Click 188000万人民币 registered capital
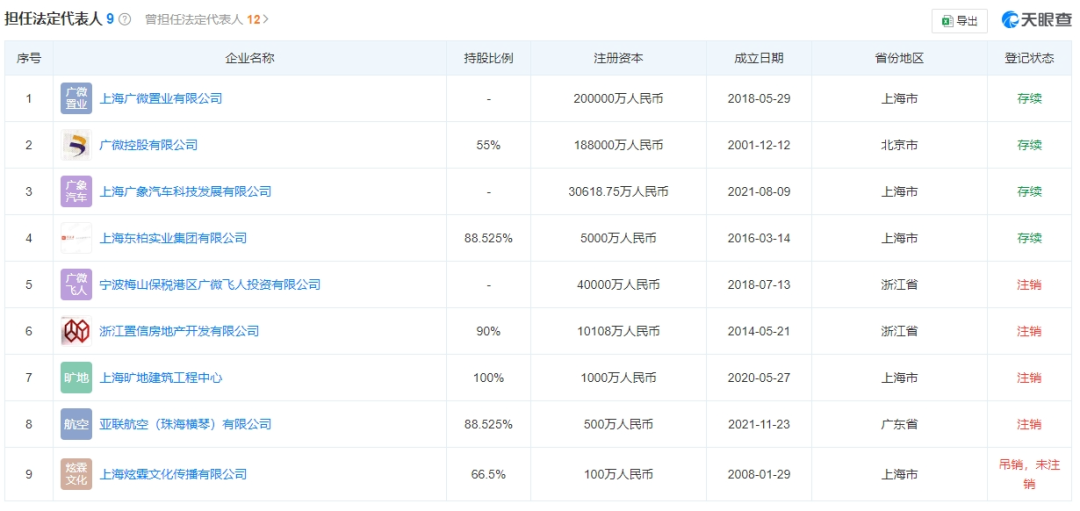 pos(619,145)
